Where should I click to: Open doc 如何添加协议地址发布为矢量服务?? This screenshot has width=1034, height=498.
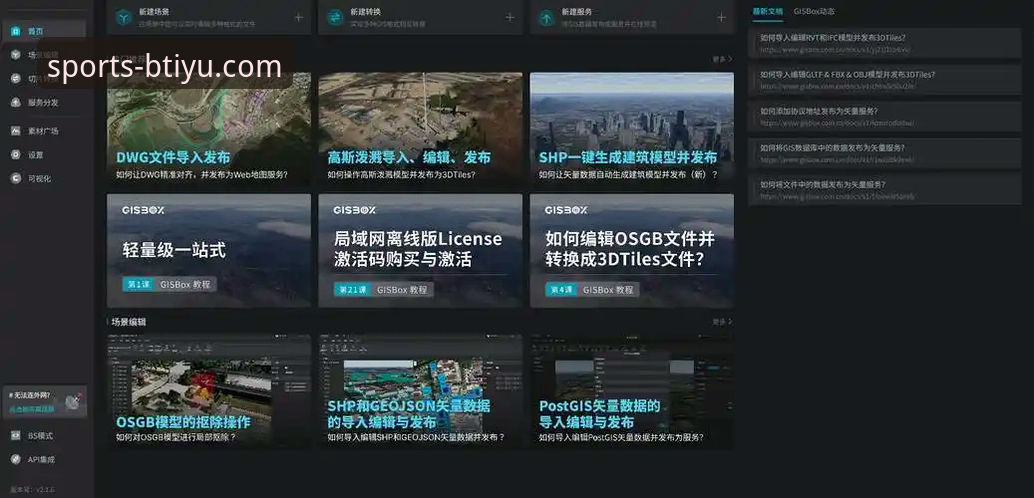pos(884,117)
